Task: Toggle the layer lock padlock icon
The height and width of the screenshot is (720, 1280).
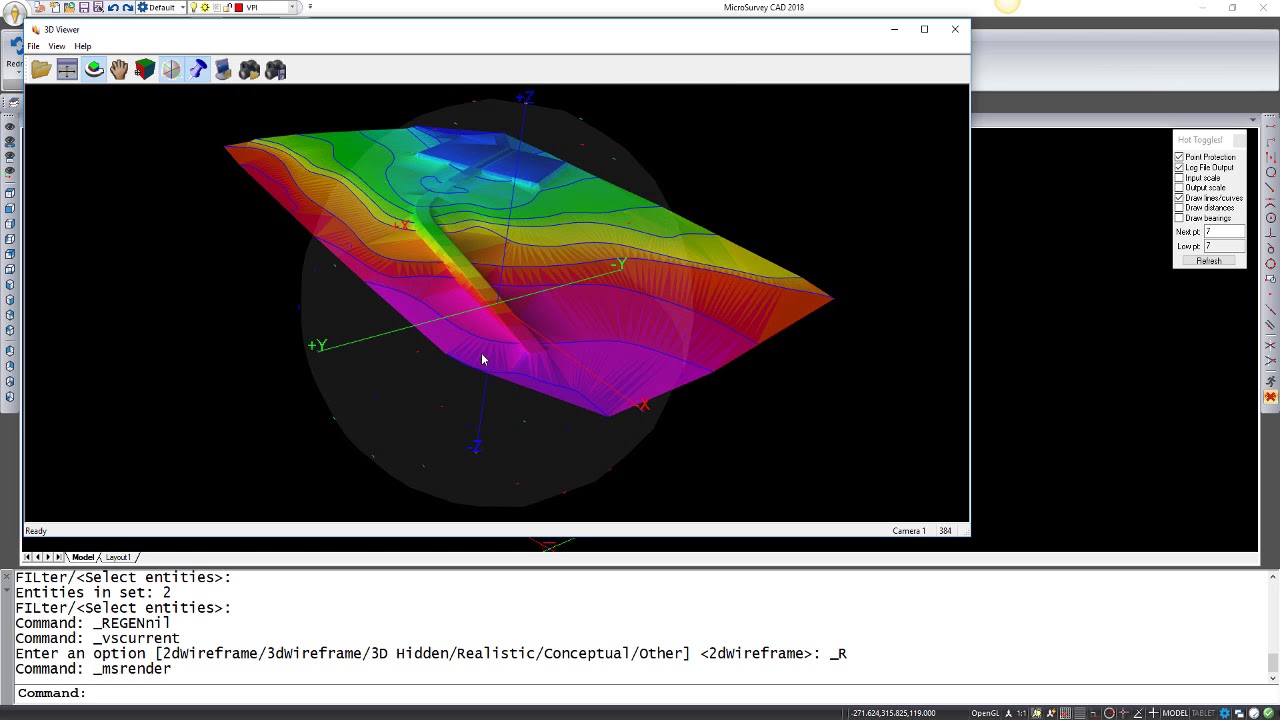Action: click(227, 7)
